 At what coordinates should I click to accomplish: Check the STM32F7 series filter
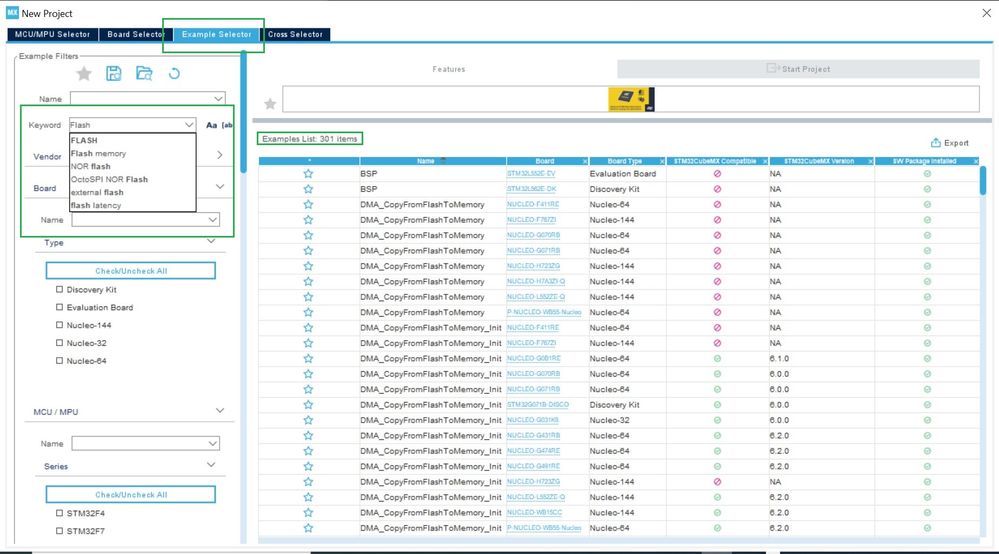point(59,530)
